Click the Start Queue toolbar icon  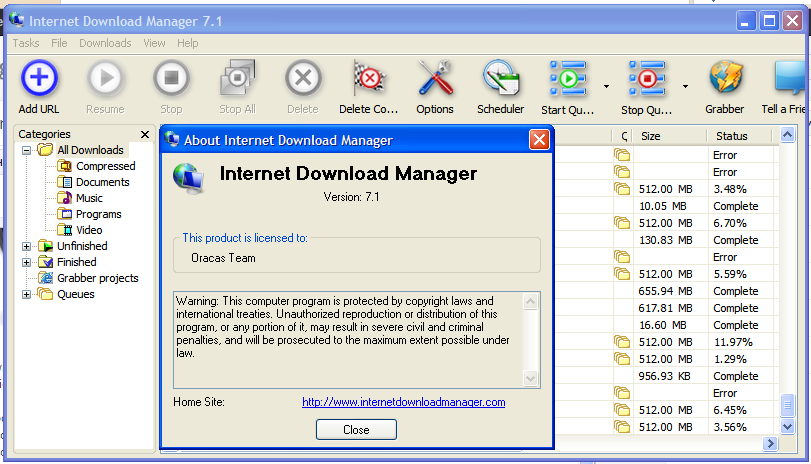pos(567,78)
